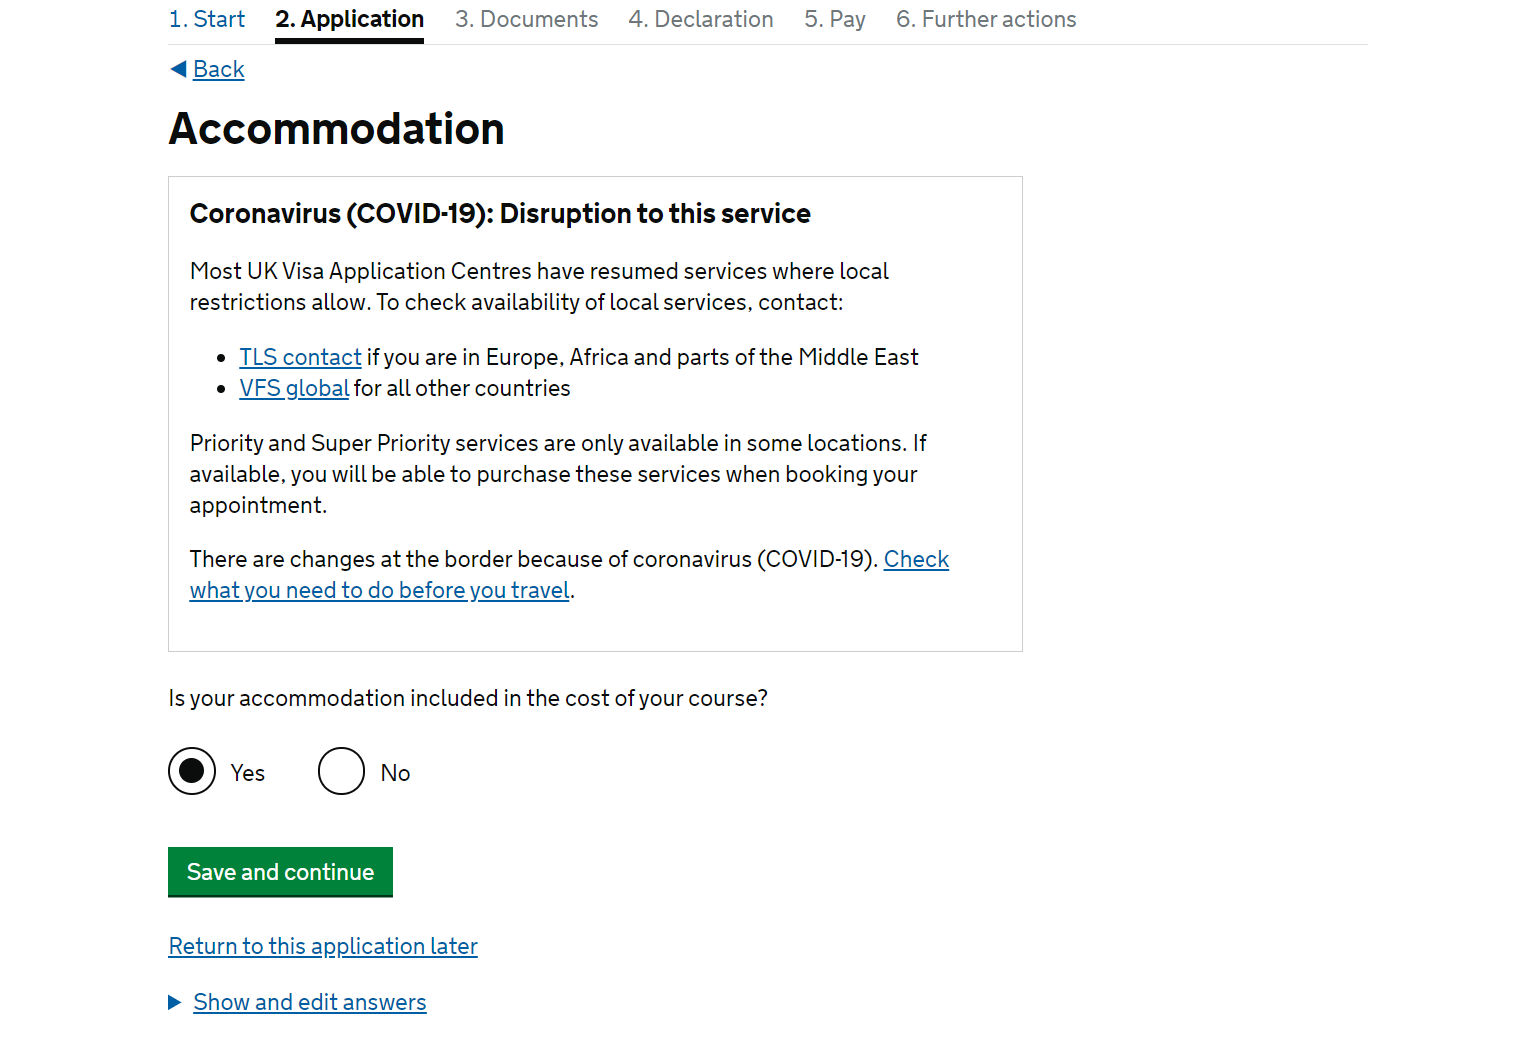The image size is (1536, 1045).
Task: Click the Back arrow icon
Action: pos(178,69)
